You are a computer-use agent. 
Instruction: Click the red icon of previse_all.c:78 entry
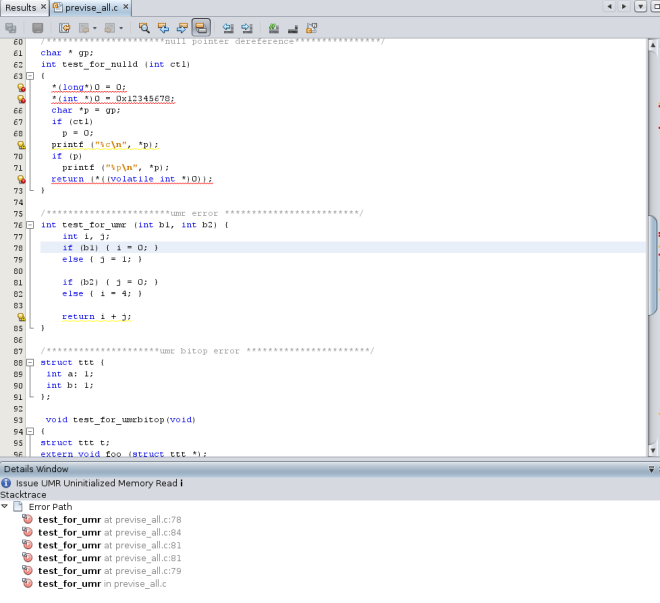tap(27, 520)
